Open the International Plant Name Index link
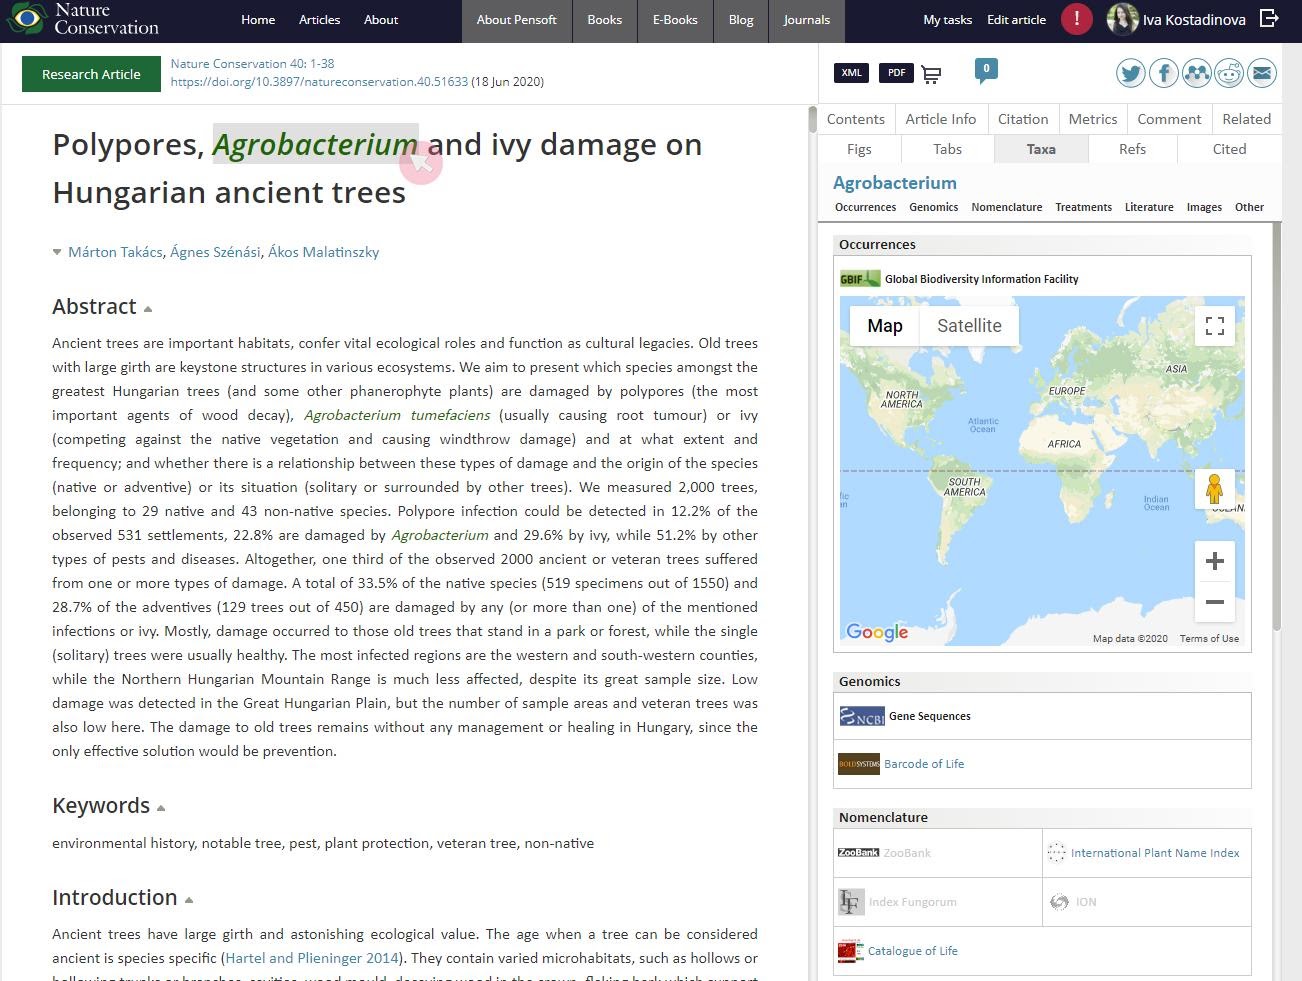The height and width of the screenshot is (981, 1302). 1154,853
